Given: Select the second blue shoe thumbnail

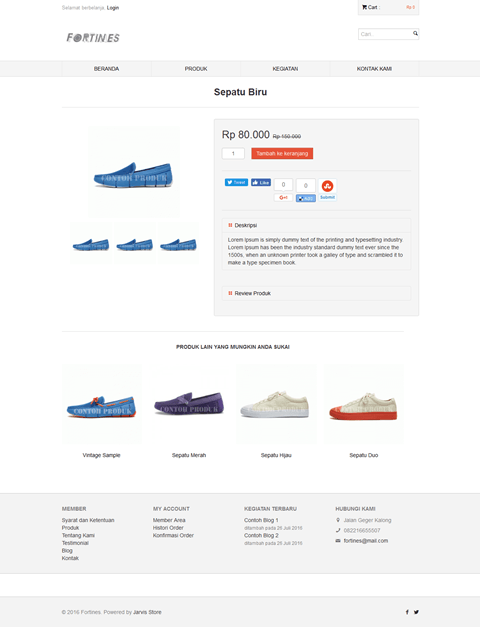Looking at the screenshot, I should [x=134, y=243].
